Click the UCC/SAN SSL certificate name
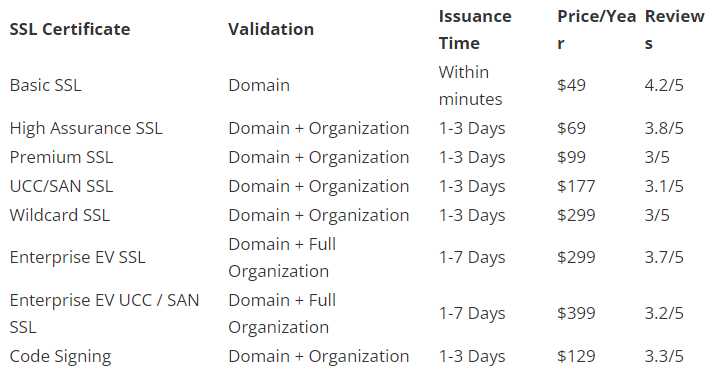714x388 pixels. (x=61, y=187)
